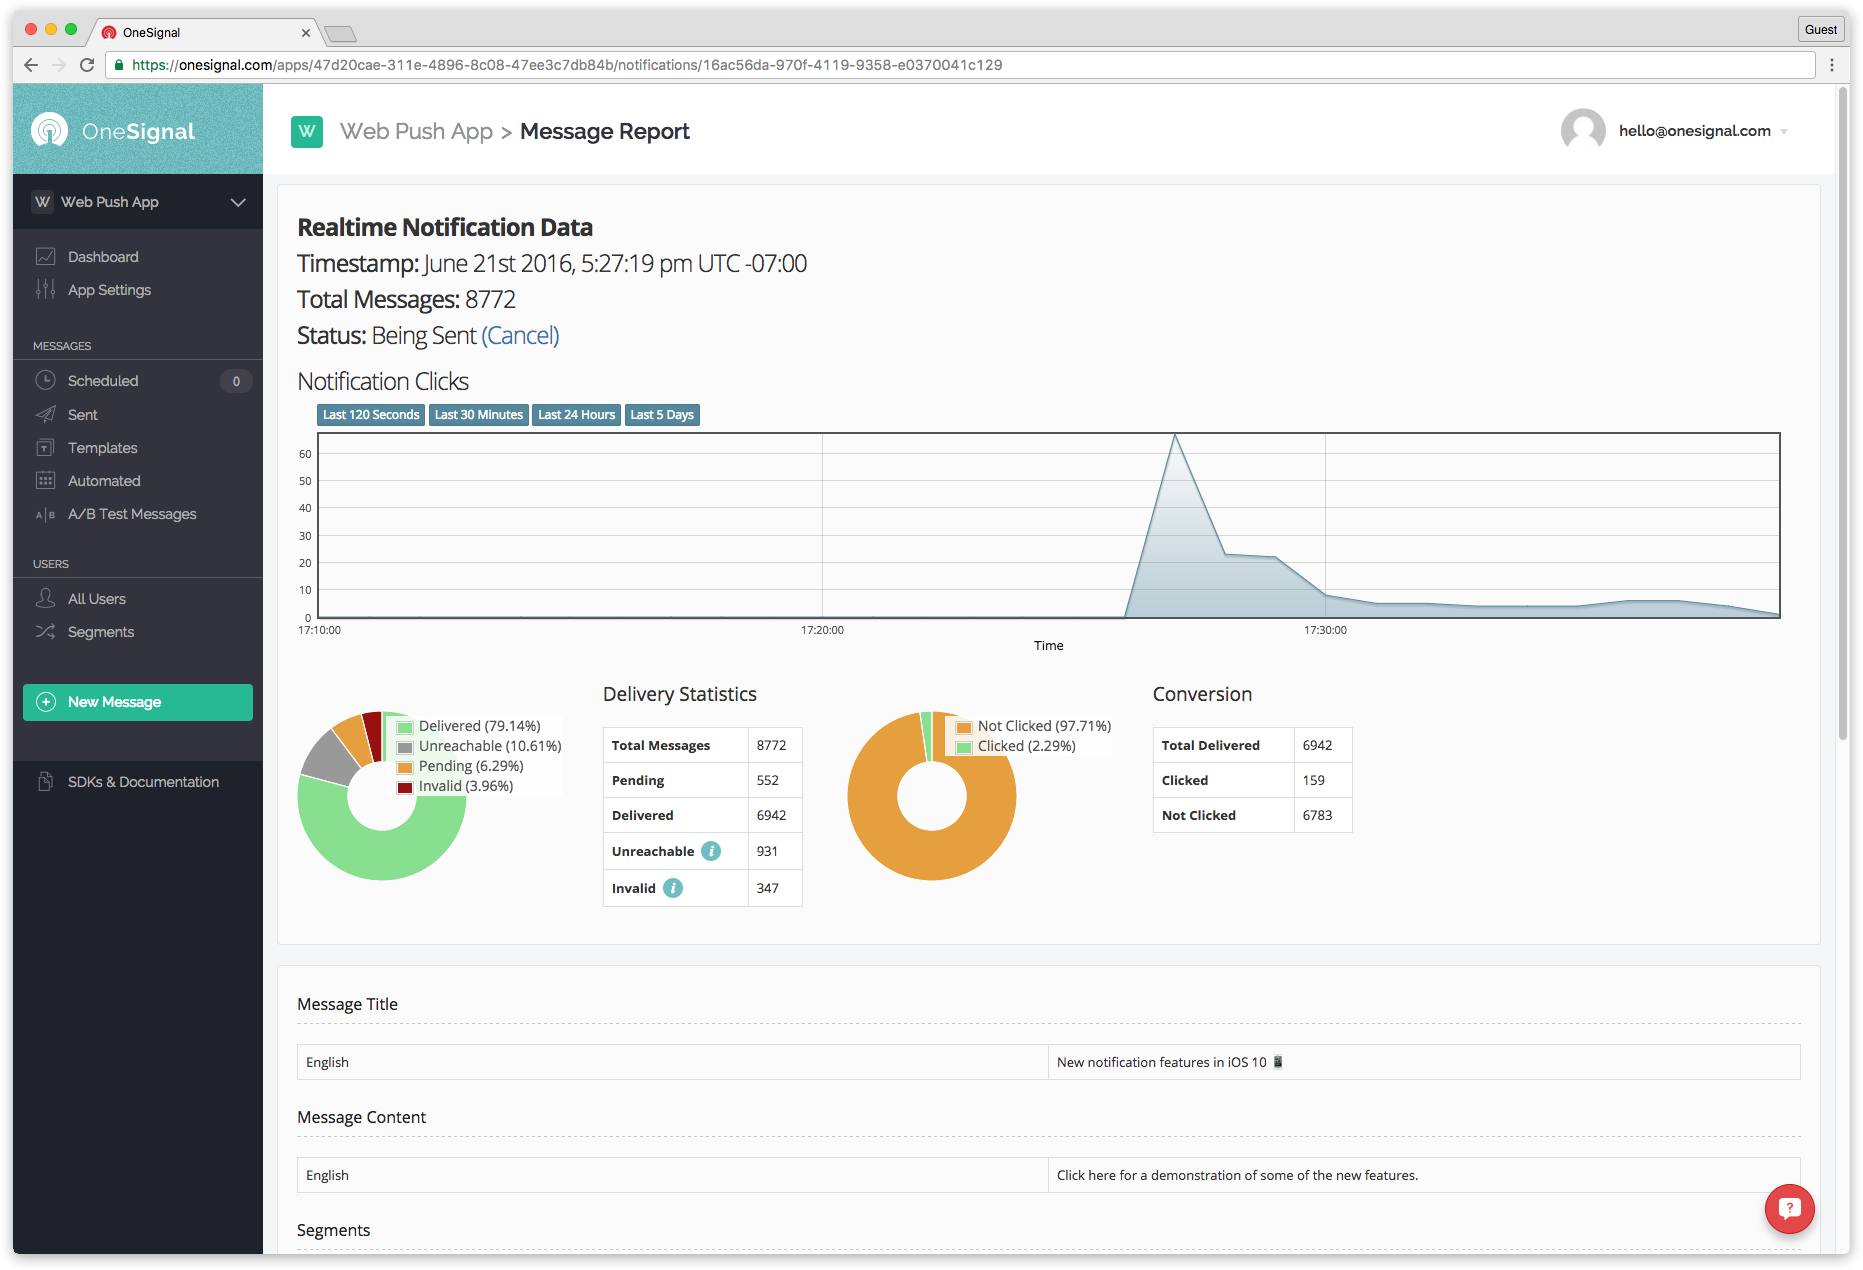Expand the Web Push App selector chevron
The height and width of the screenshot is (1270, 1863).
(238, 202)
